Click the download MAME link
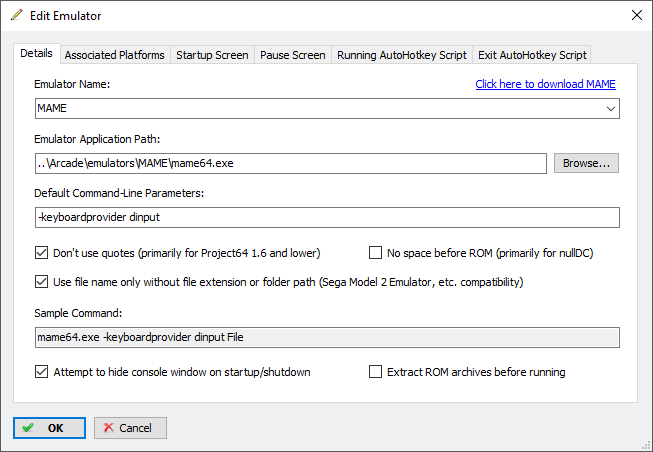653x452 pixels. point(545,84)
